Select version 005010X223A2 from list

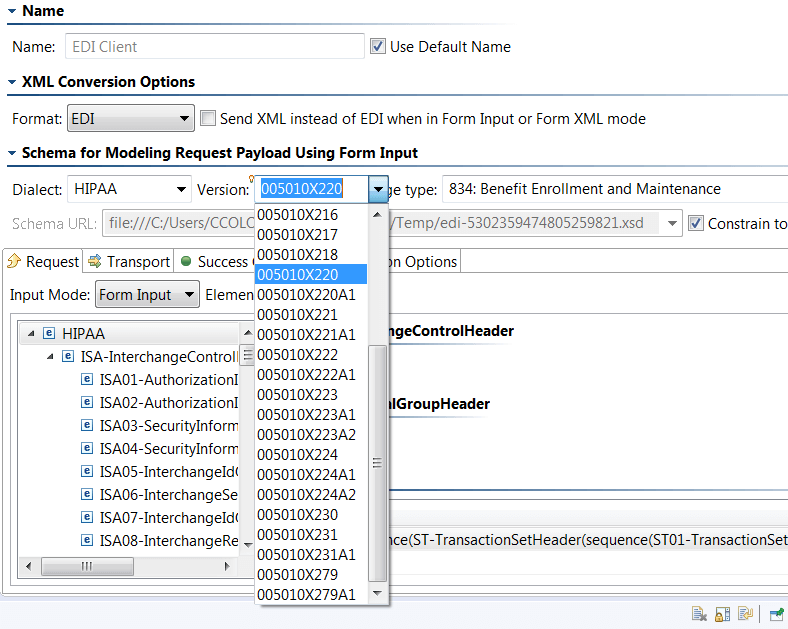coord(311,435)
